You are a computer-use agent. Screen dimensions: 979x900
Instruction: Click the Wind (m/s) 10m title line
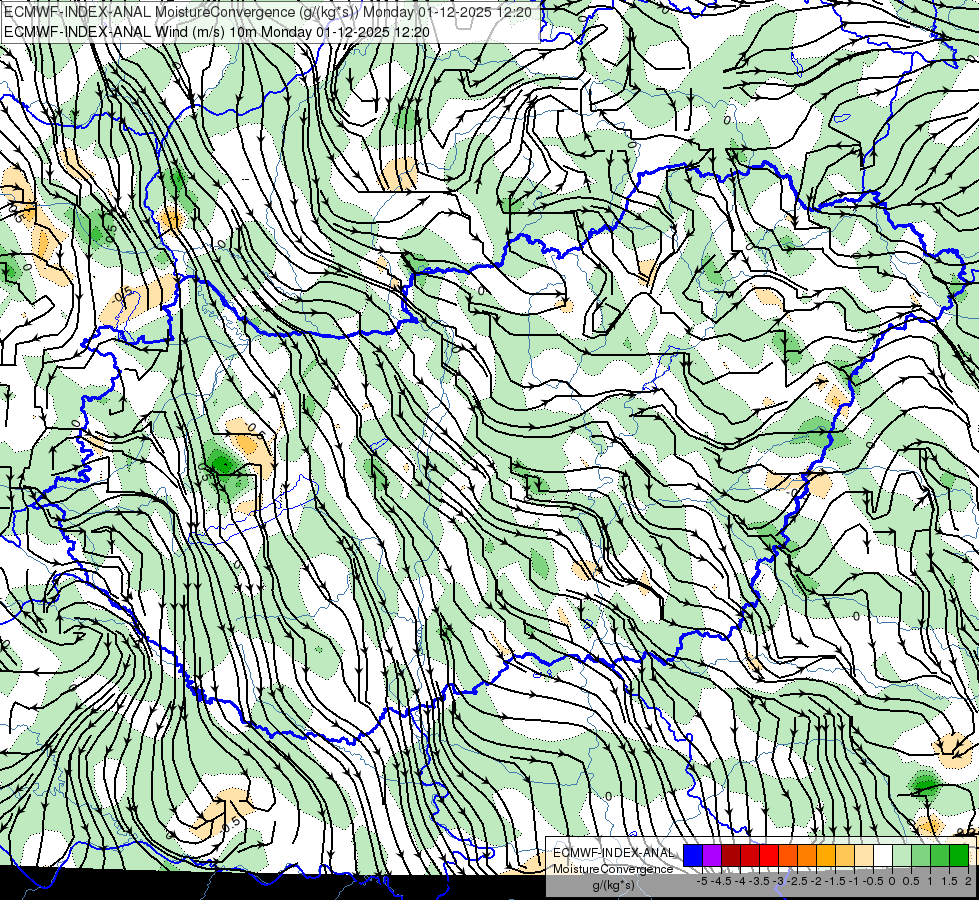[217, 31]
